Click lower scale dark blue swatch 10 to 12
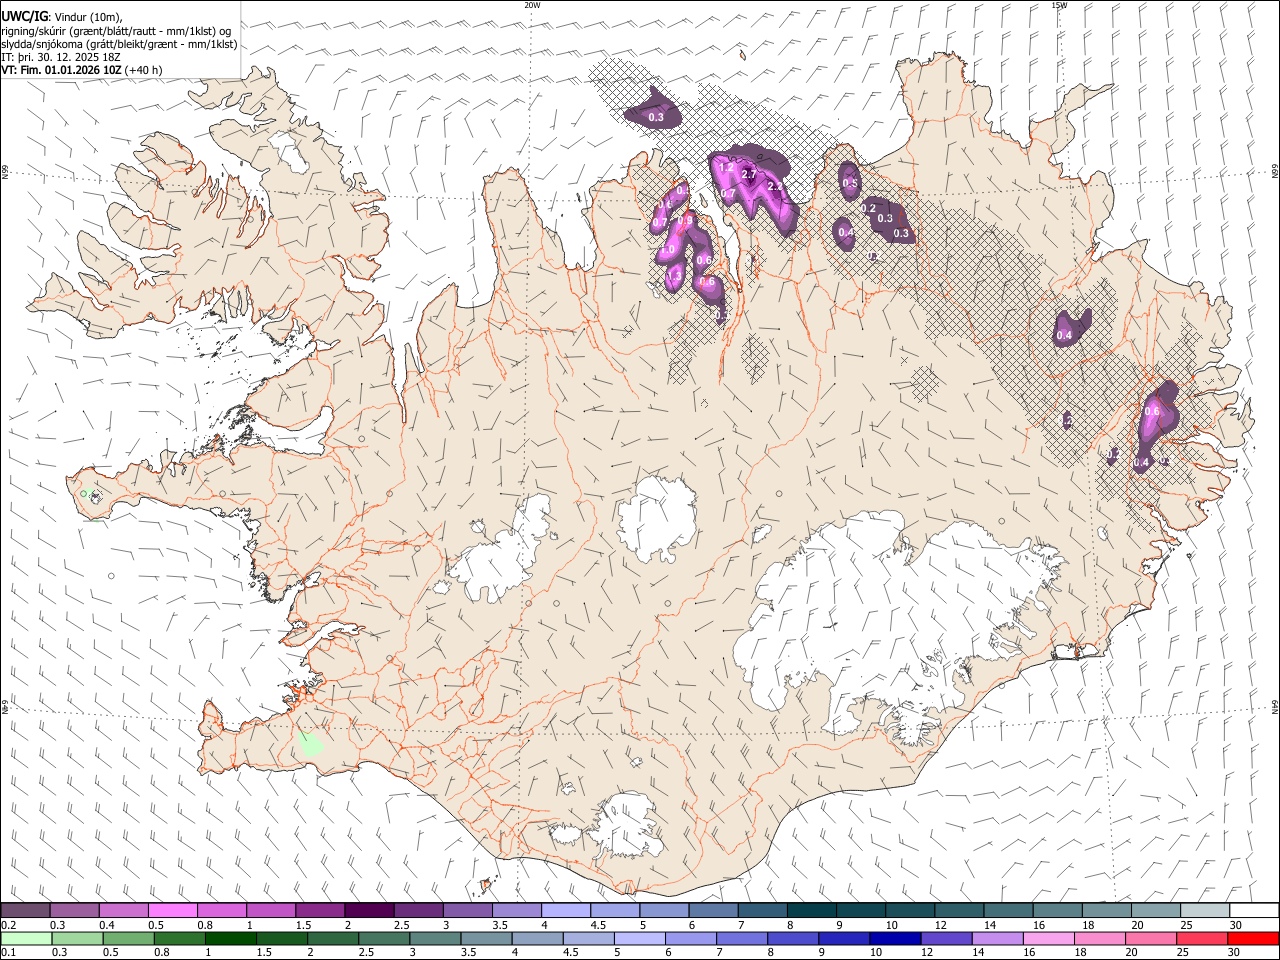1280x960 pixels. click(895, 939)
